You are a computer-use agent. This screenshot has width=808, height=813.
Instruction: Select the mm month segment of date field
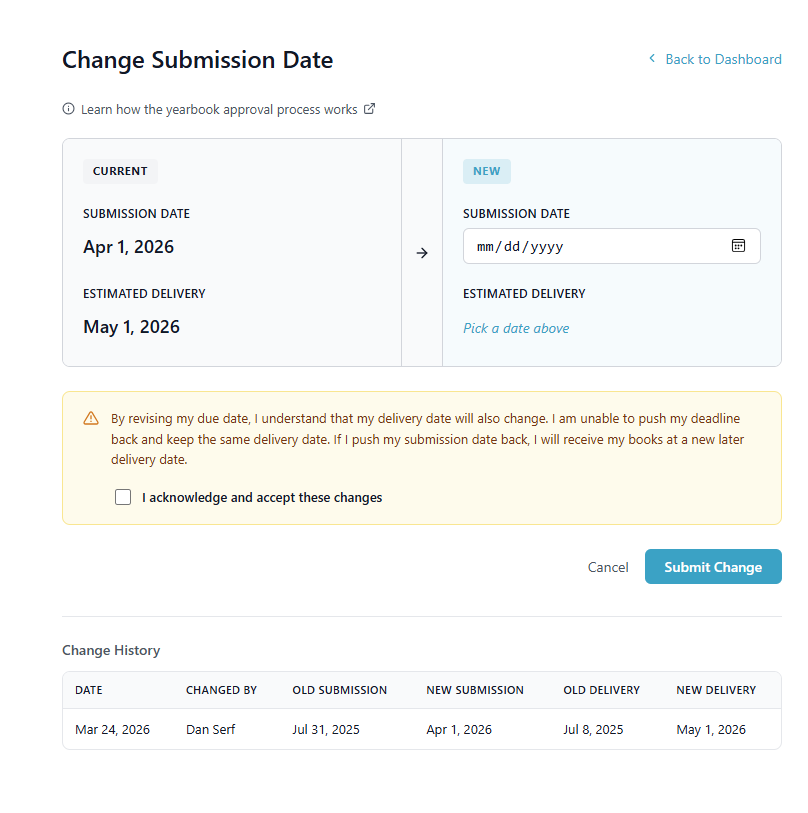tap(486, 247)
